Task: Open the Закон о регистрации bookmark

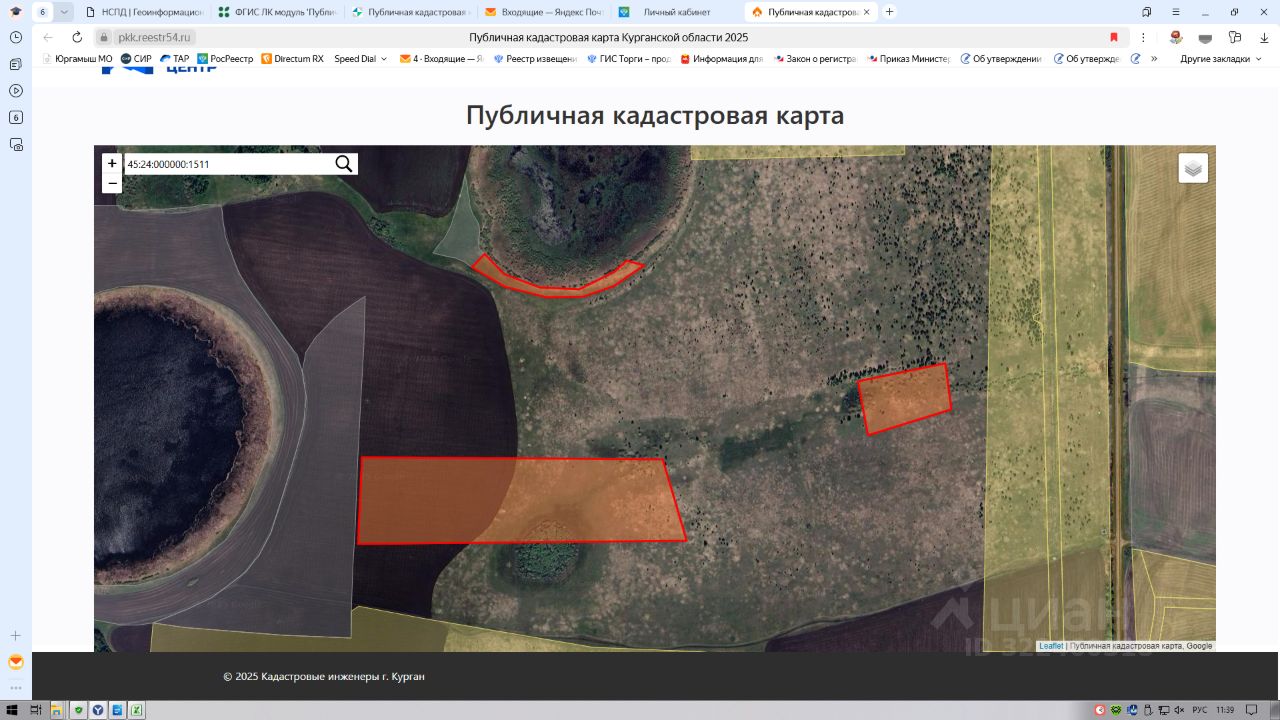Action: 814,59
